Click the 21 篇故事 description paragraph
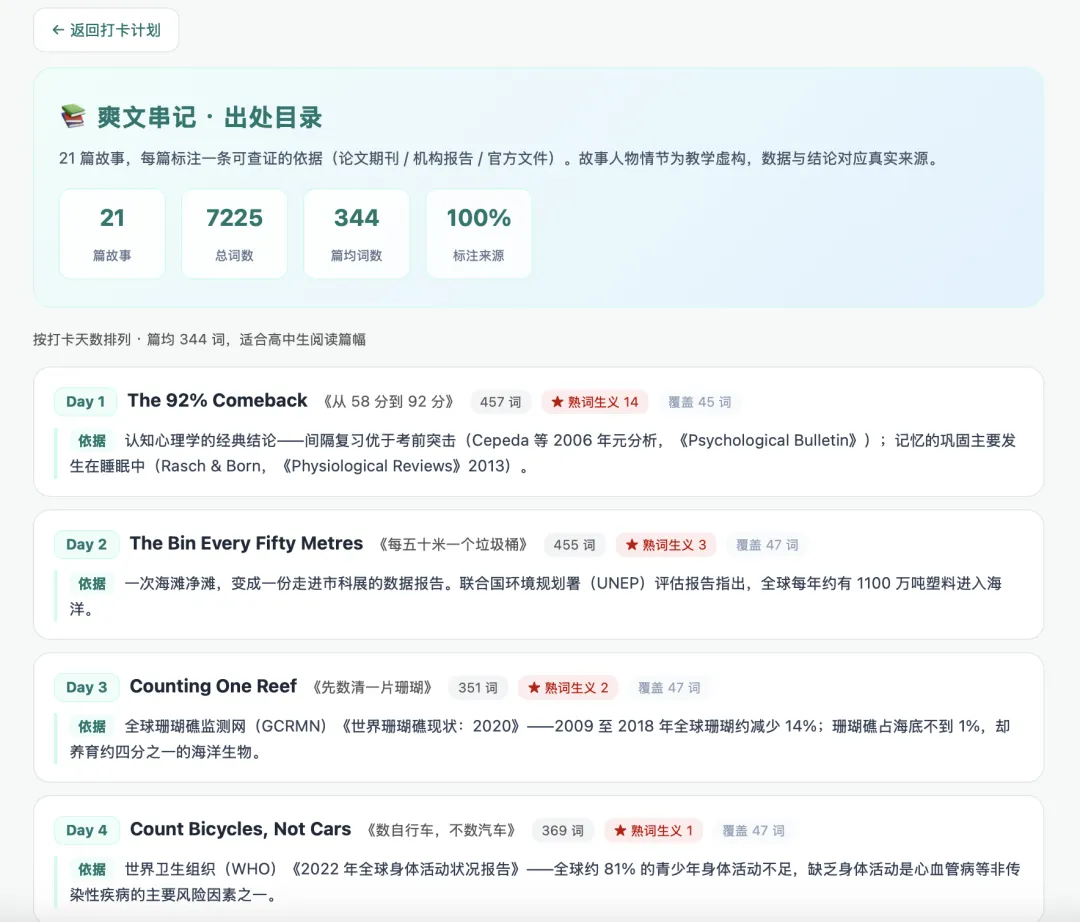This screenshot has width=1080, height=922. coord(500,158)
